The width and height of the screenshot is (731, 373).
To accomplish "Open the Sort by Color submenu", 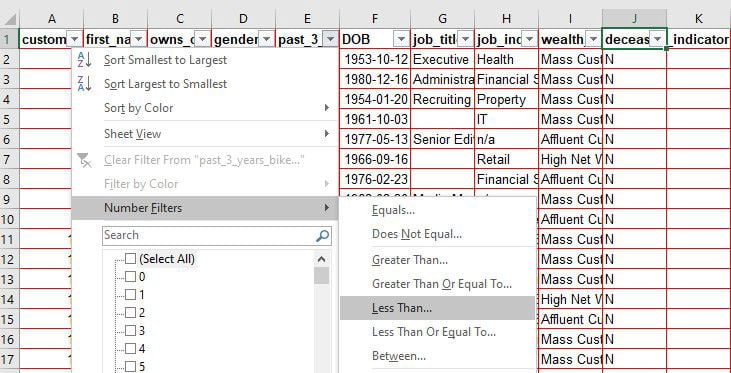I will [204, 108].
